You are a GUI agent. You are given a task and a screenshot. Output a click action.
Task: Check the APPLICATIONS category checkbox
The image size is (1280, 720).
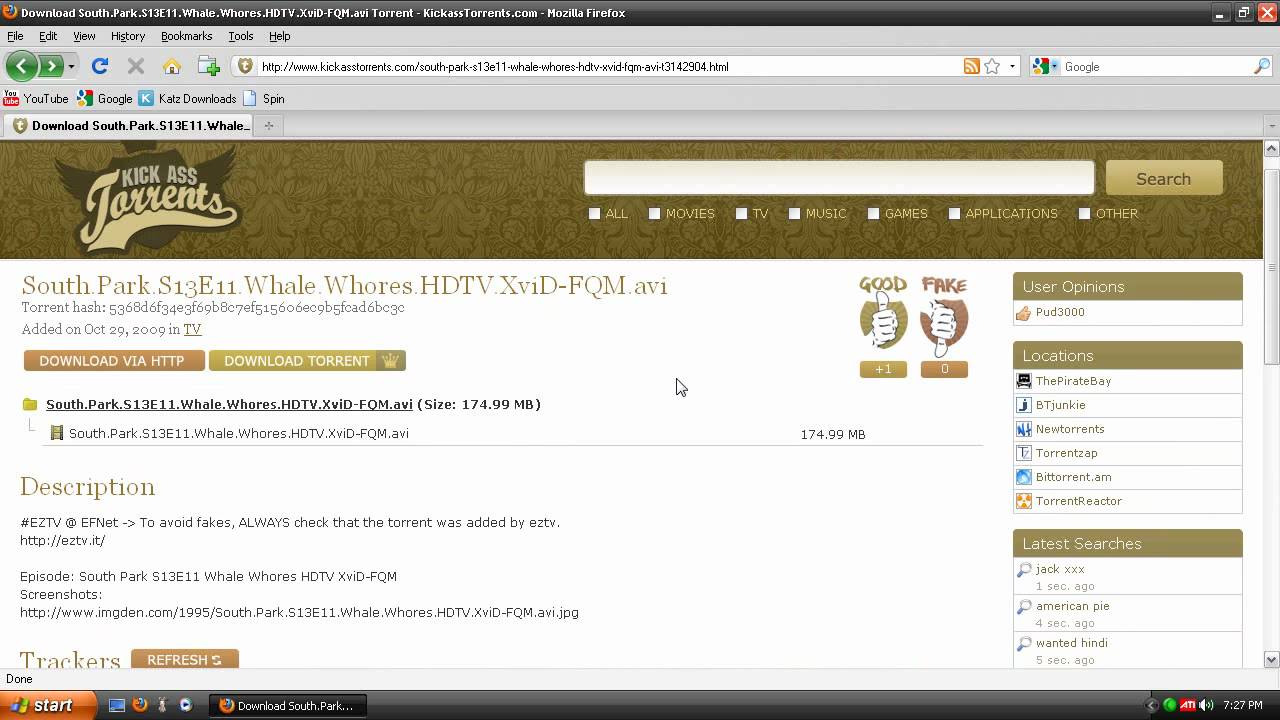[955, 213]
